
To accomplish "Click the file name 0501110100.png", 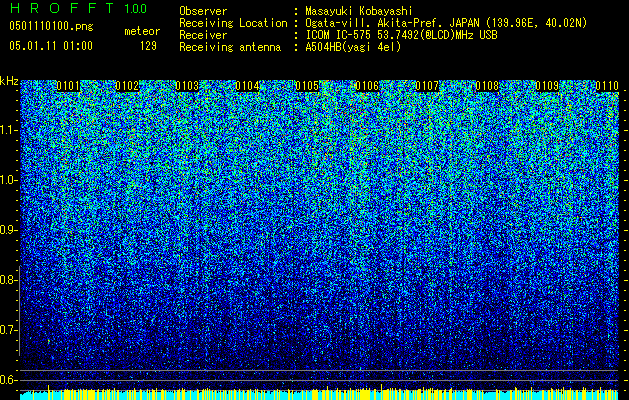I will (51, 26).
